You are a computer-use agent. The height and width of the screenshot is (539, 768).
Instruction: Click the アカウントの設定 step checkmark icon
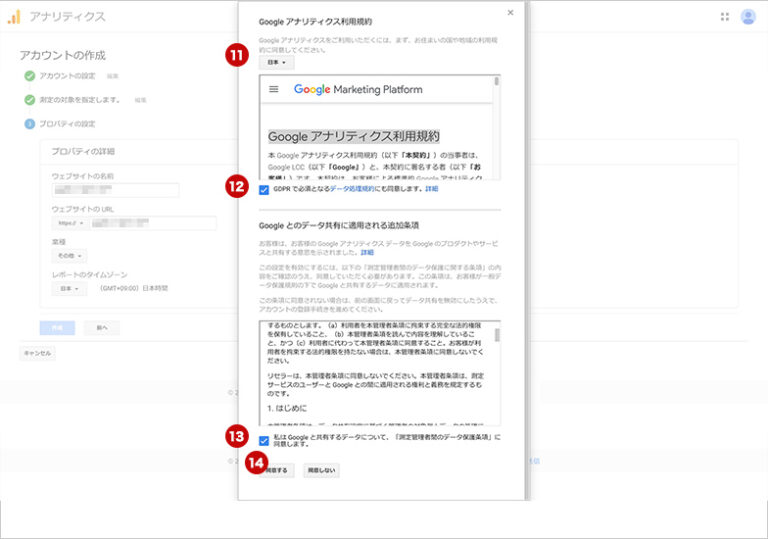pos(30,76)
